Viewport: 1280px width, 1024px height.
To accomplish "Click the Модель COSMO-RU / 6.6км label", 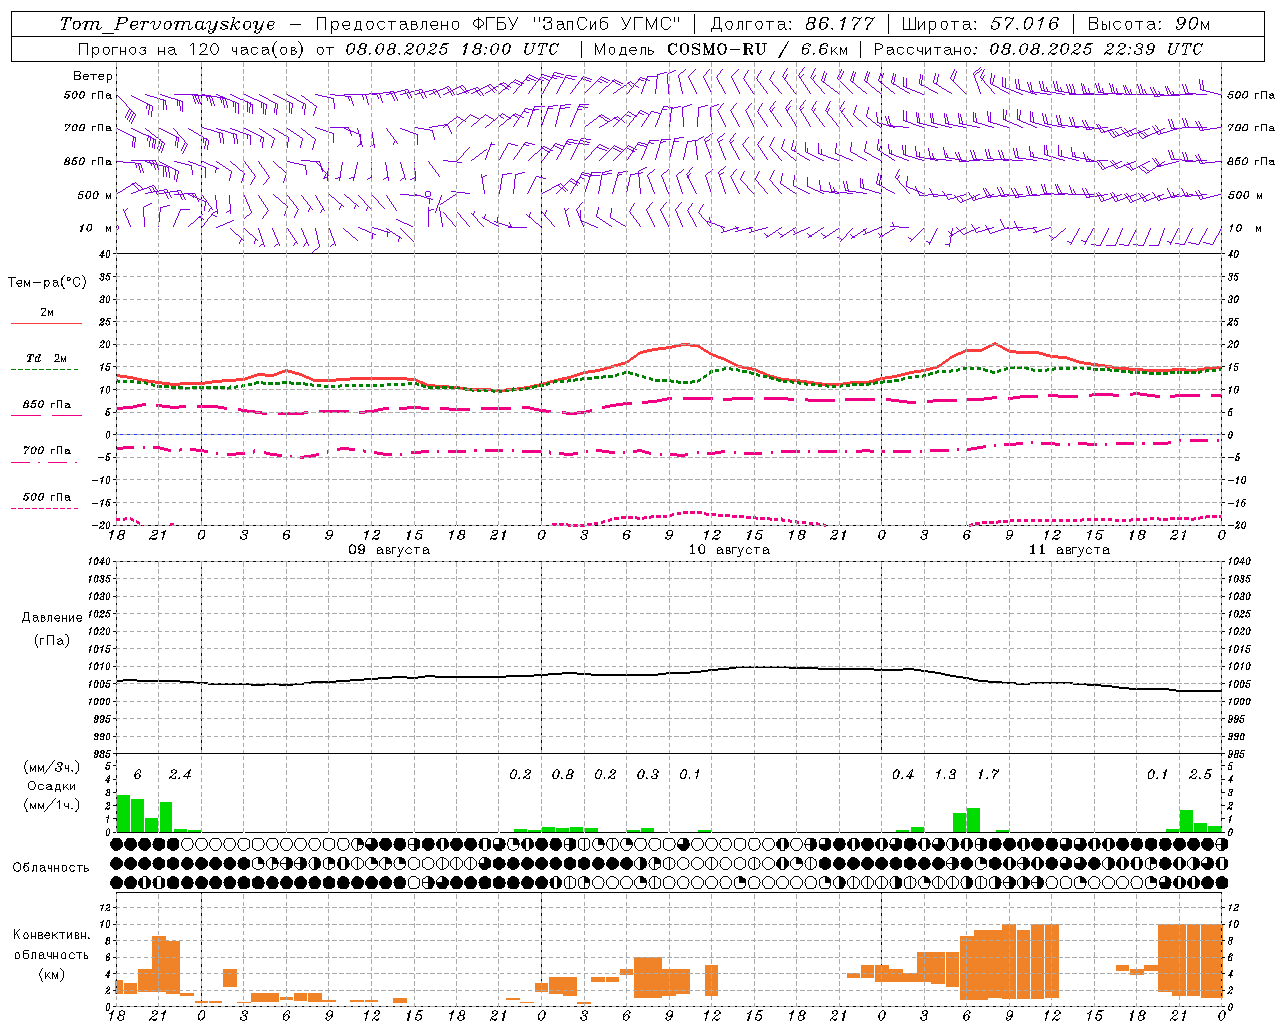I will click(721, 49).
